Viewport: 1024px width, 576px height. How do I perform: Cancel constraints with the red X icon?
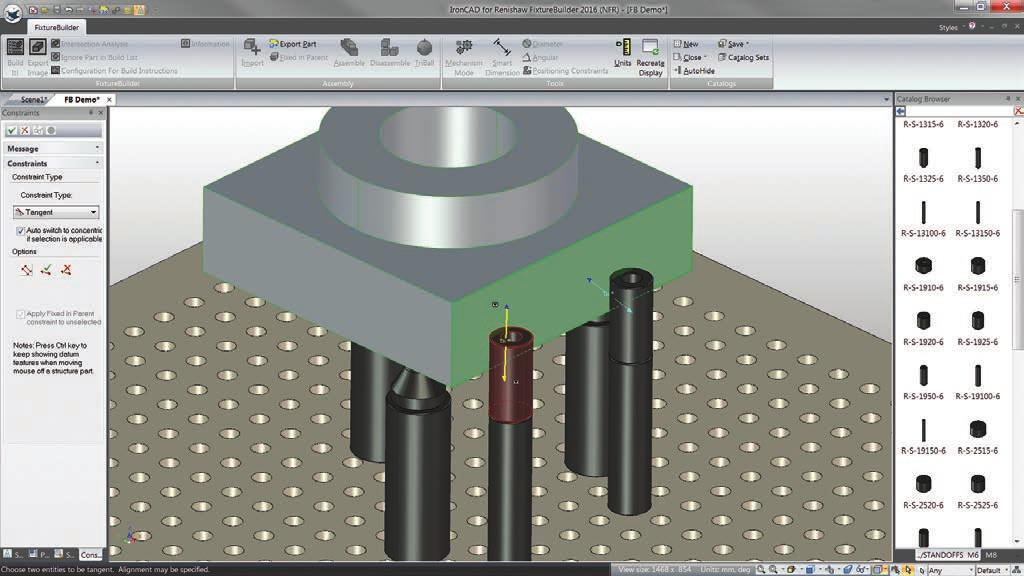(25, 131)
